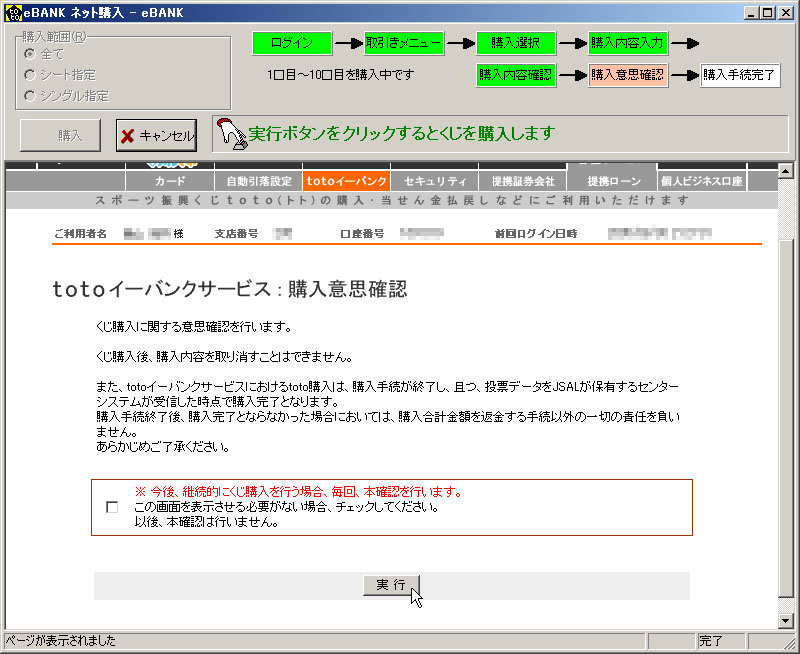Viewport: 800px width, 654px height.
Task: Click the 取引きメニュー step box
Action: pyautogui.click(x=403, y=44)
